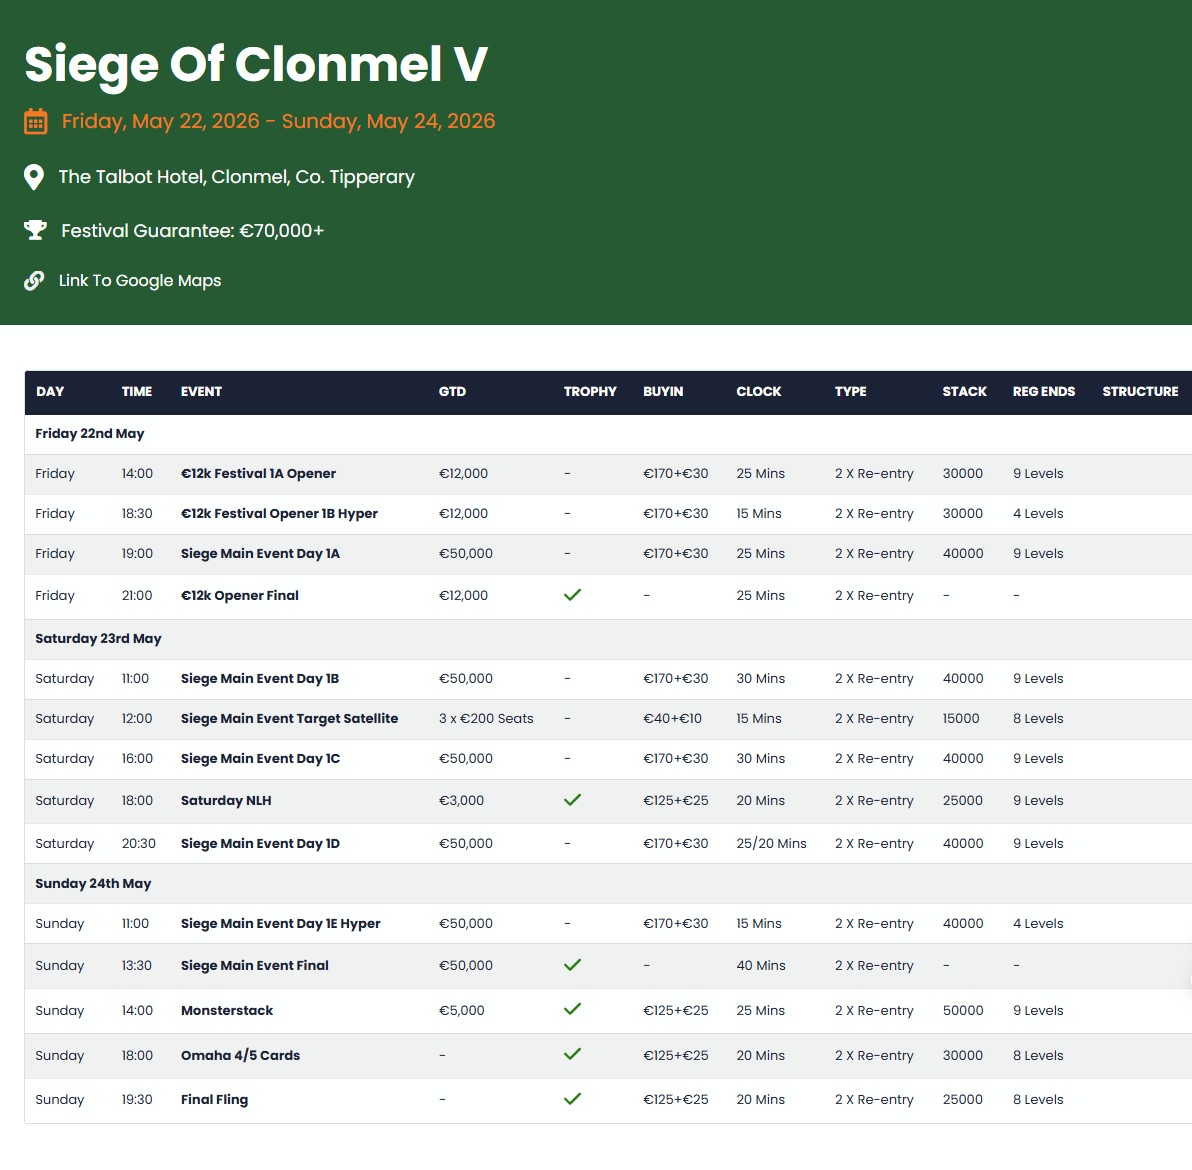Click the map pin location icon
The height and width of the screenshot is (1170, 1192).
pyautogui.click(x=34, y=177)
